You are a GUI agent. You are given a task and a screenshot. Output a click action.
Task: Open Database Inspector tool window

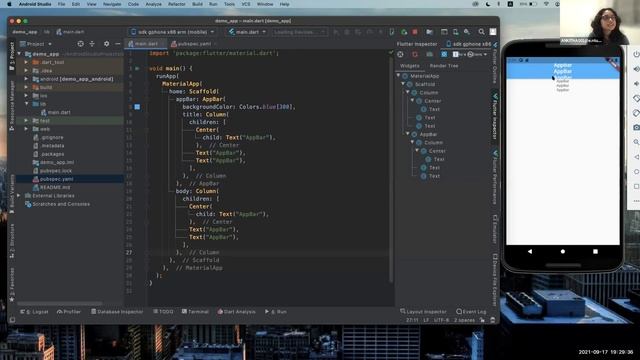pyautogui.click(x=117, y=311)
